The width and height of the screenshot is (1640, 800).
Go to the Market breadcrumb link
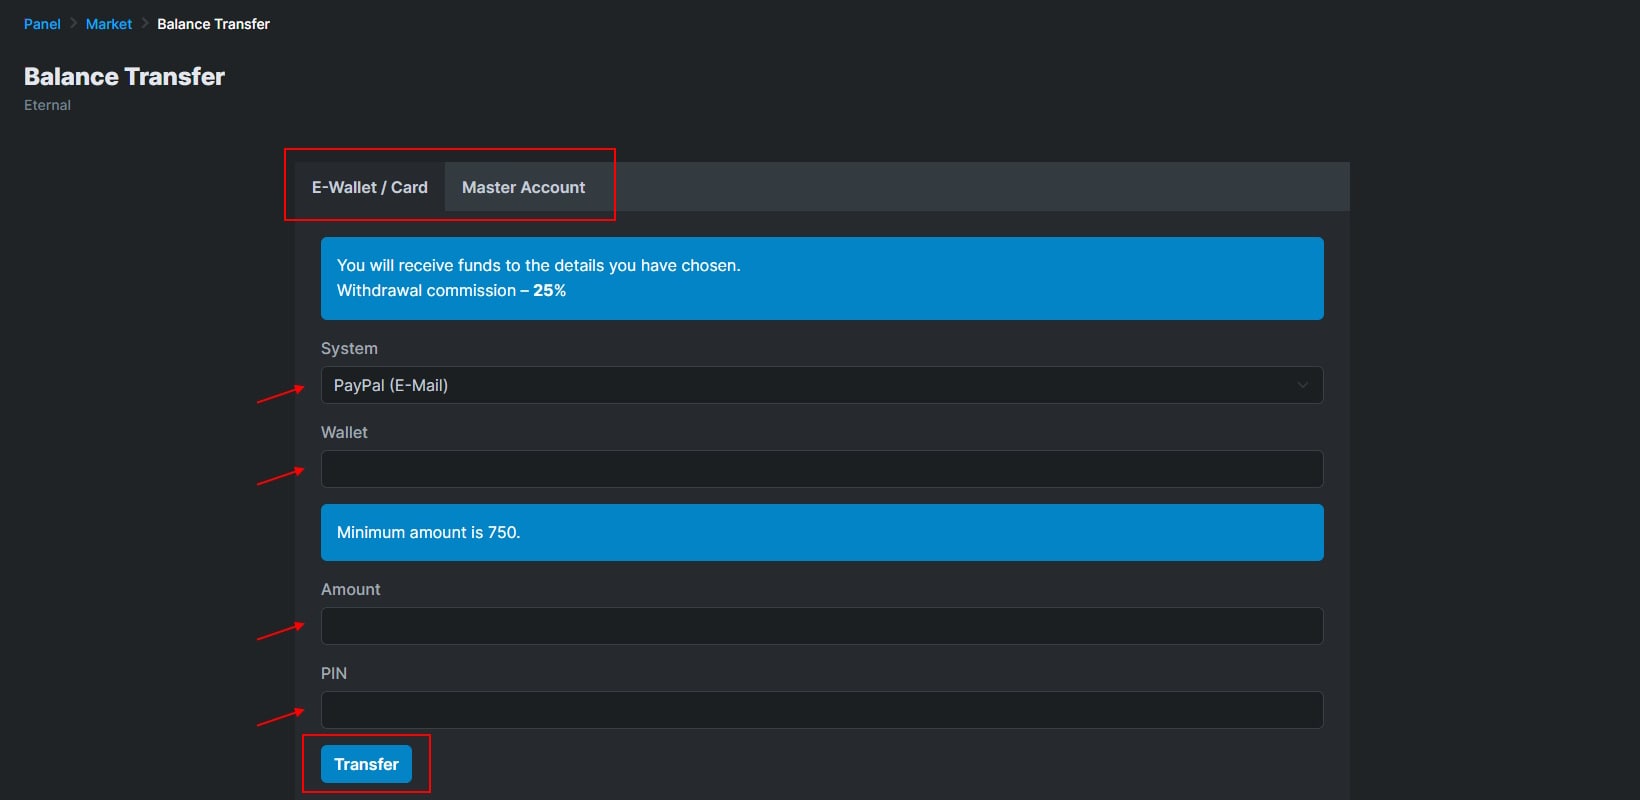pos(109,24)
